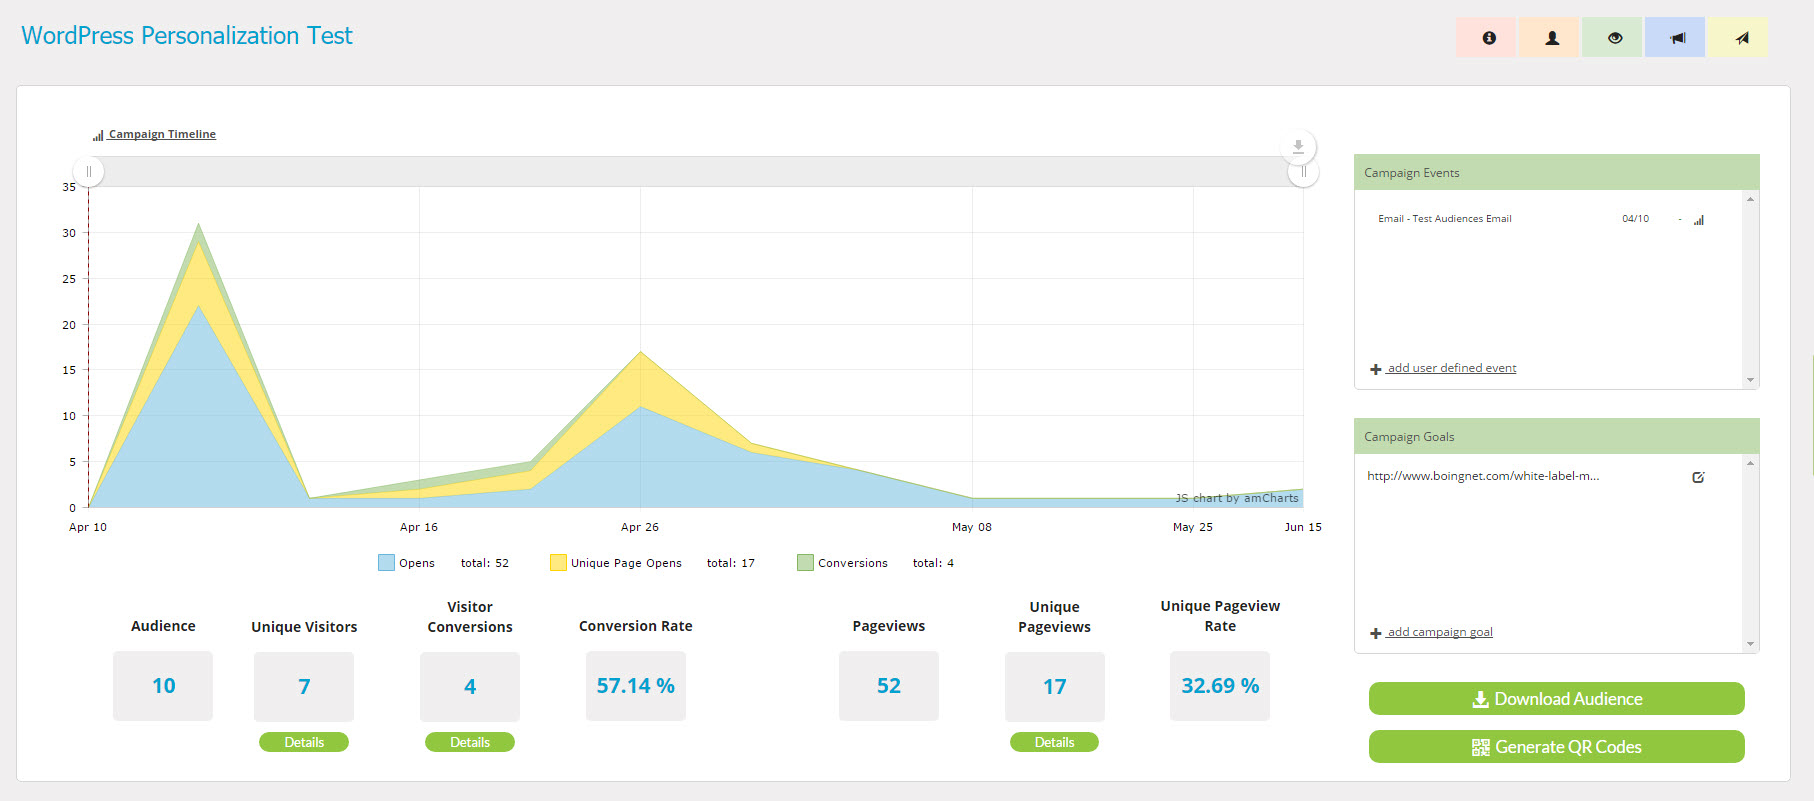The image size is (1814, 801).
Task: Click the eye preview icon button
Action: pyautogui.click(x=1612, y=37)
